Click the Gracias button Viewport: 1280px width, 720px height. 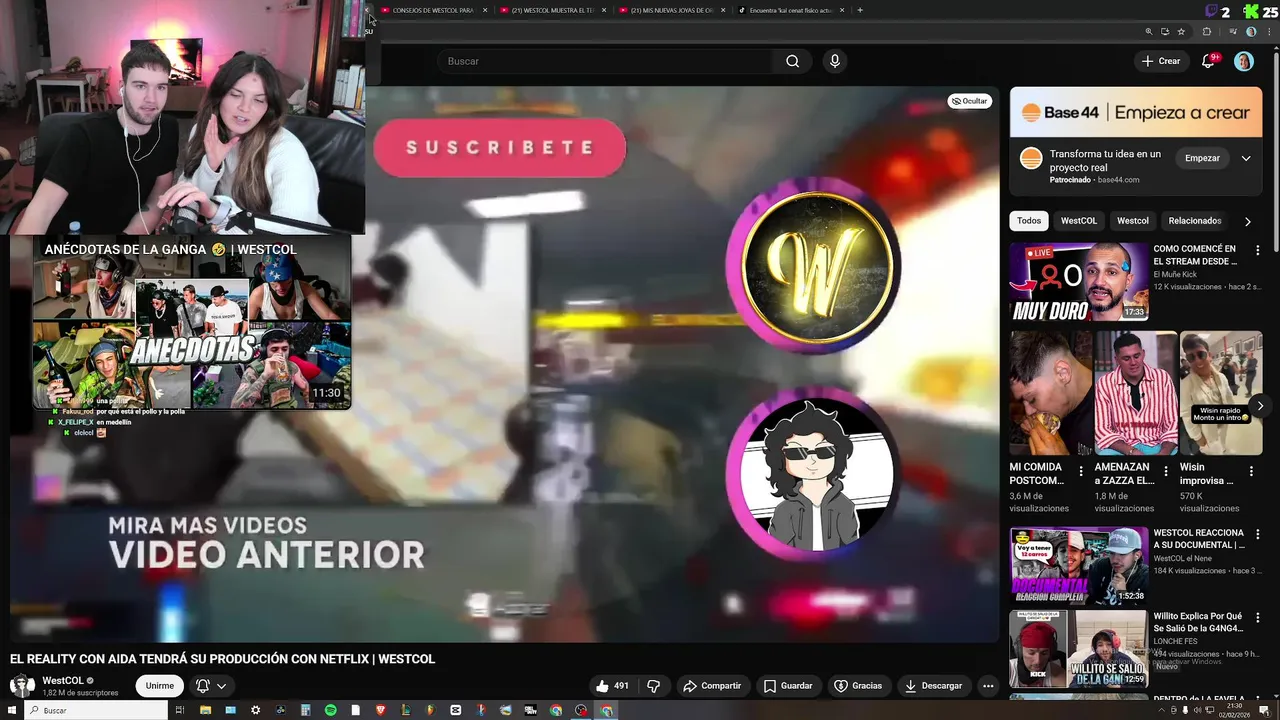coord(858,686)
